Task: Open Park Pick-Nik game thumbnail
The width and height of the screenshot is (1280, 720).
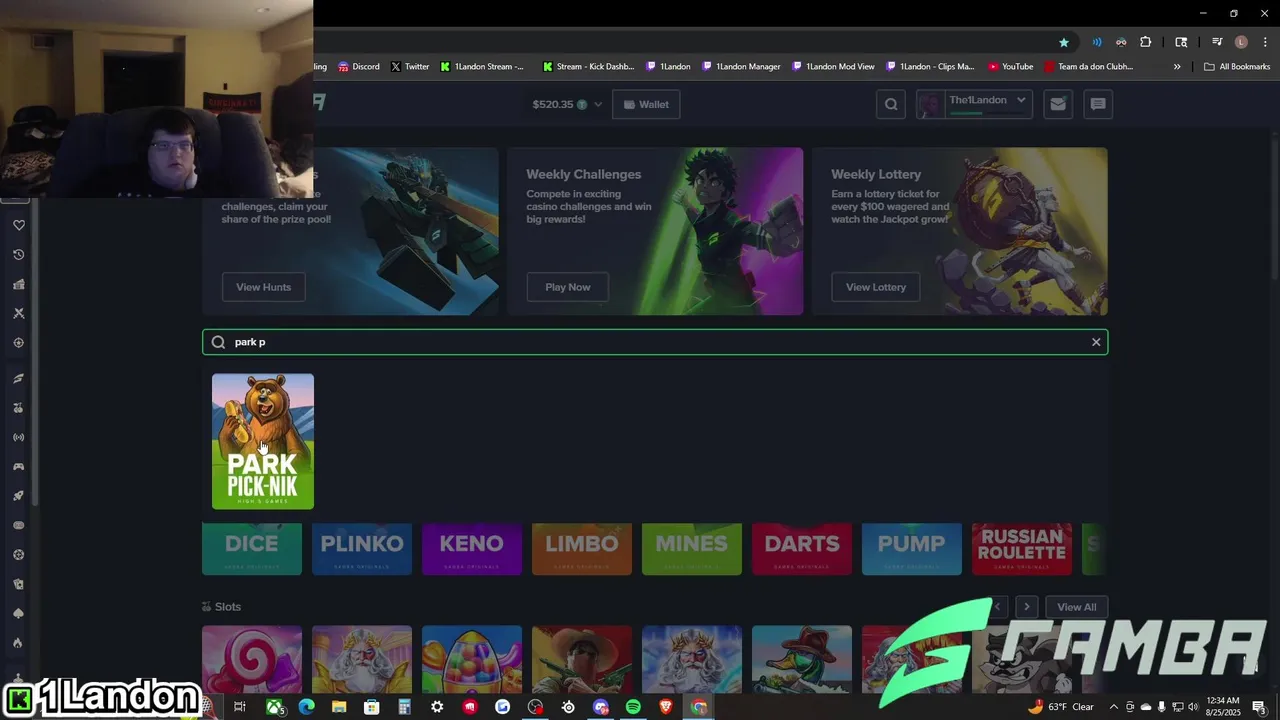Action: (263, 441)
